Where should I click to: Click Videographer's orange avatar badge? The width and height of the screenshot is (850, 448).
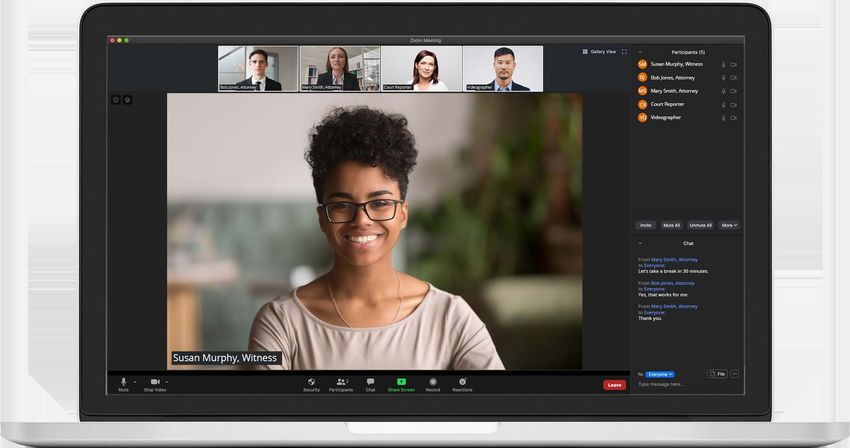click(x=642, y=117)
